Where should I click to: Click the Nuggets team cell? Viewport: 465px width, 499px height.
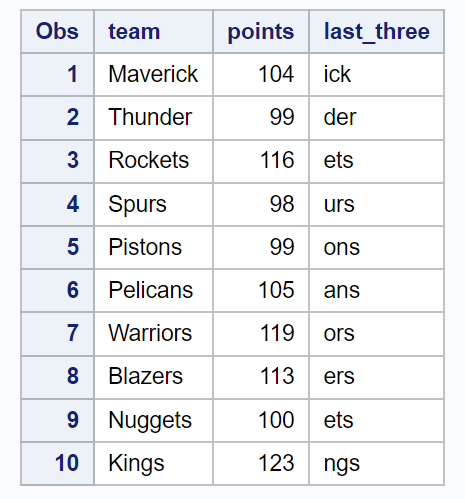point(154,420)
